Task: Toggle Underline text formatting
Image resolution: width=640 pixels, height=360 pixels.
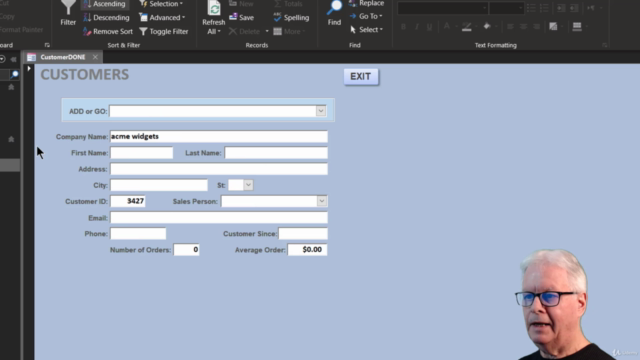Action: tap(429, 27)
